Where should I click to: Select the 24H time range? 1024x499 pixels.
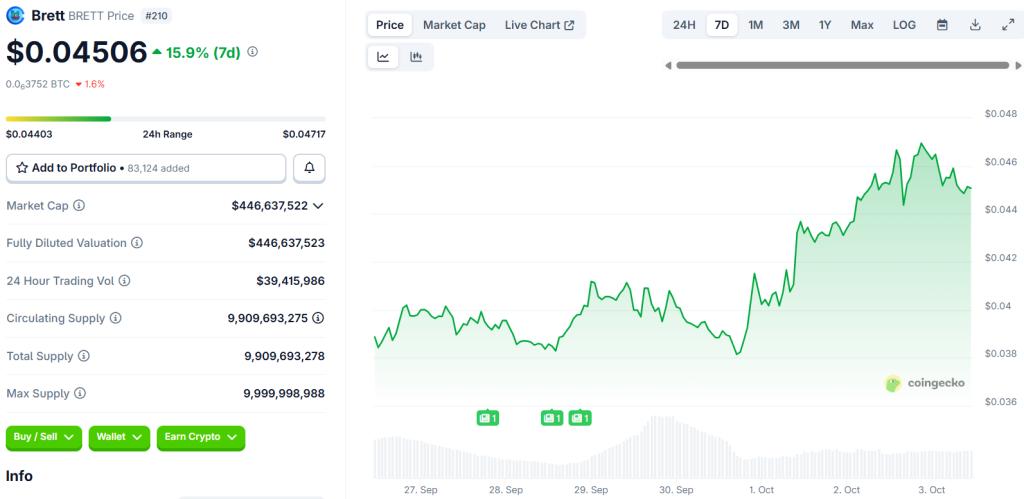pyautogui.click(x=684, y=25)
